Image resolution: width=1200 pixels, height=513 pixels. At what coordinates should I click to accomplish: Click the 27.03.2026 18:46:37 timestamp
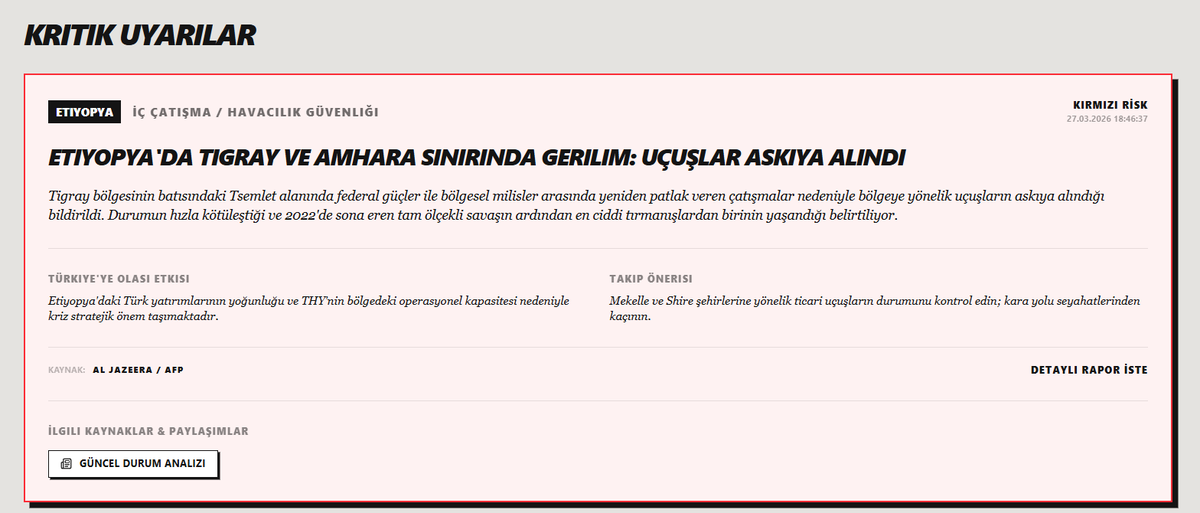pos(1107,119)
